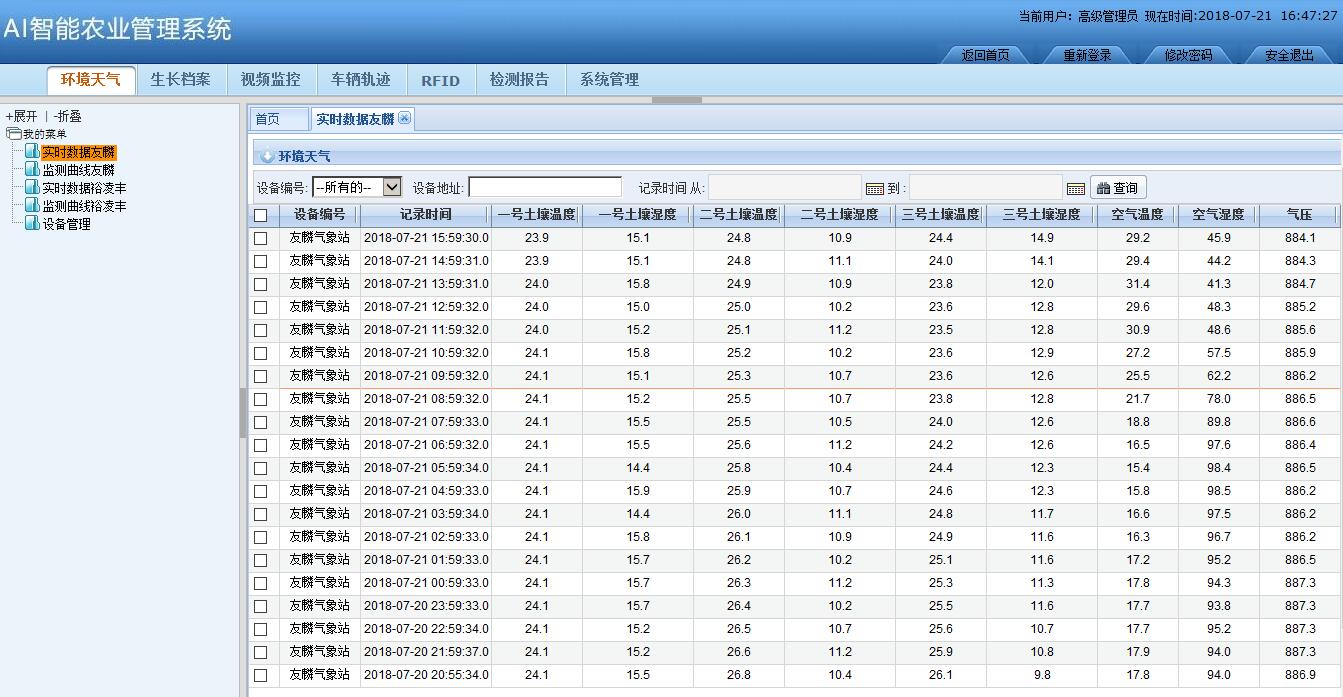Switch to the 生长档案 navigation tab
Viewport: 1343px width, 697px height.
(180, 80)
